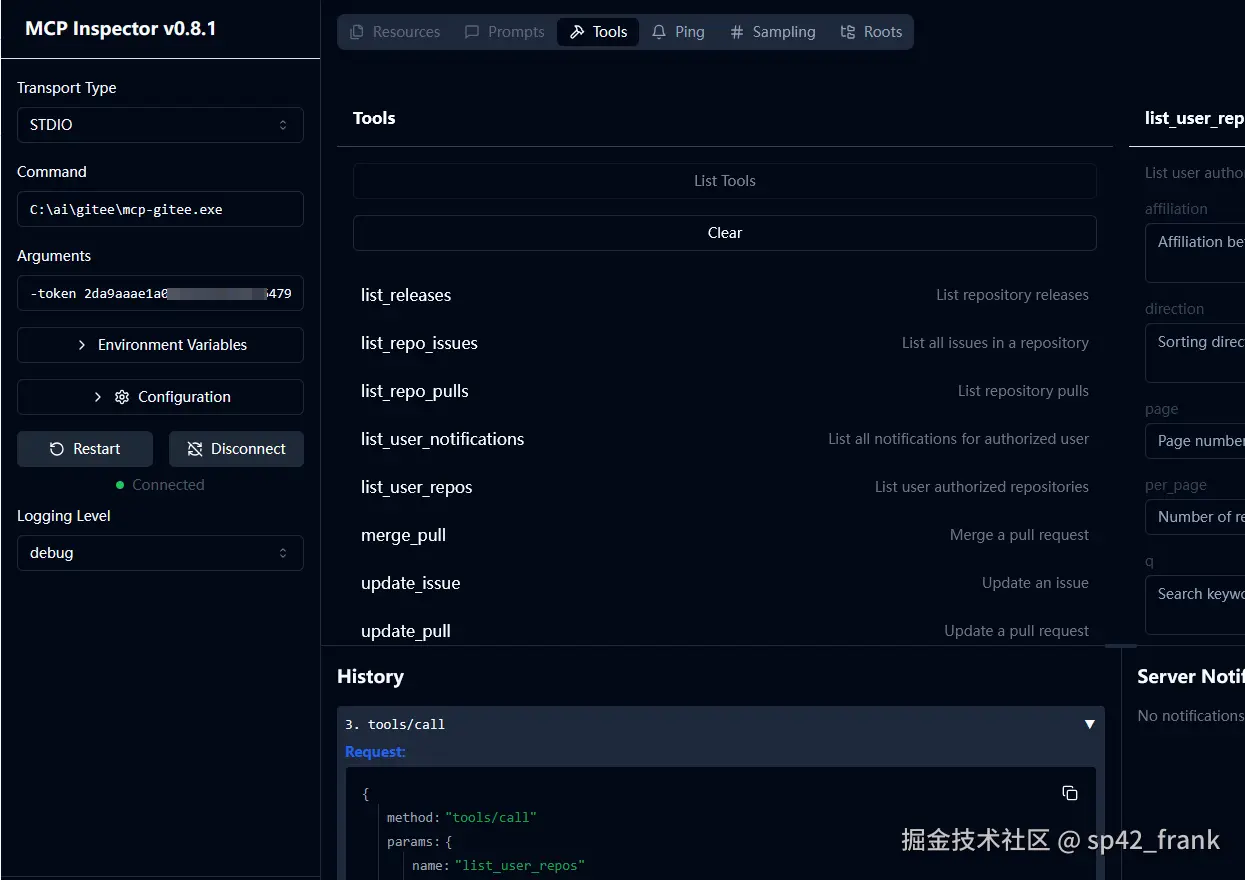This screenshot has height=880, width=1245.
Task: Click the Clear button
Action: 725,233
